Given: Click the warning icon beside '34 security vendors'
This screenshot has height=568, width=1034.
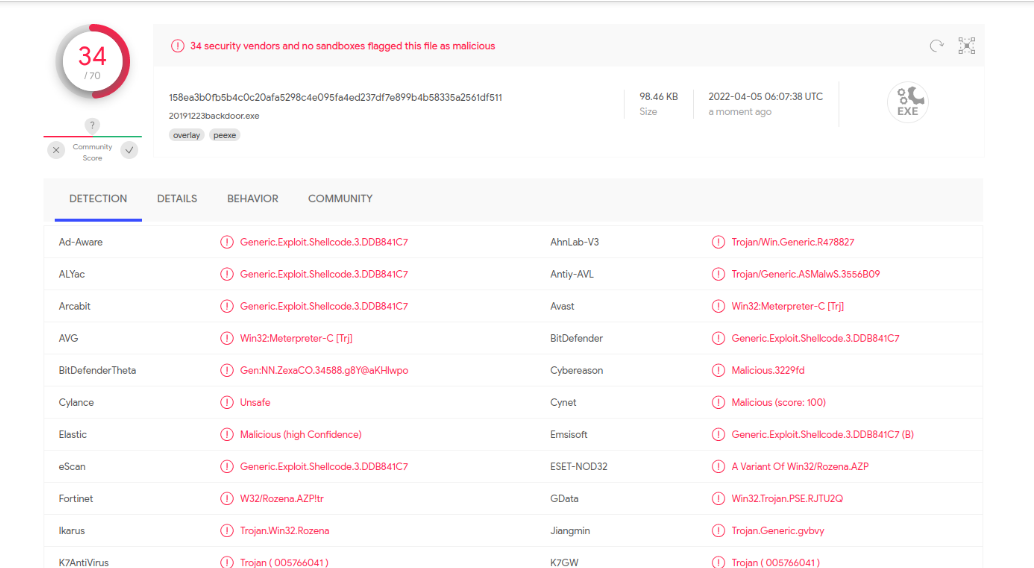Looking at the screenshot, I should click(177, 46).
